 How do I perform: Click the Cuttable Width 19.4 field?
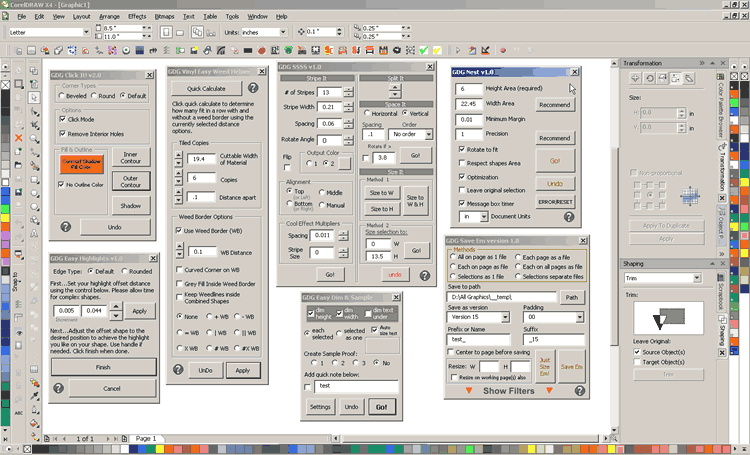click(201, 159)
